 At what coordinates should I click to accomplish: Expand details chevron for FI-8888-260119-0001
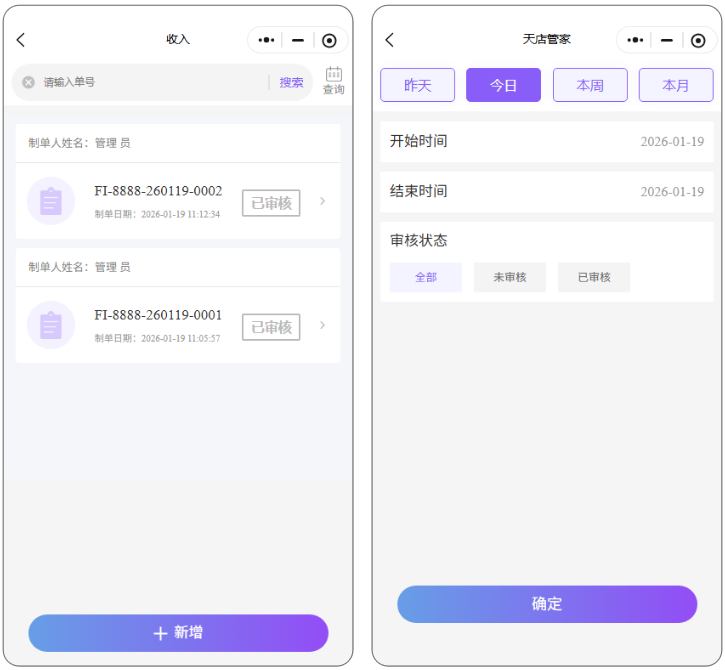point(322,325)
